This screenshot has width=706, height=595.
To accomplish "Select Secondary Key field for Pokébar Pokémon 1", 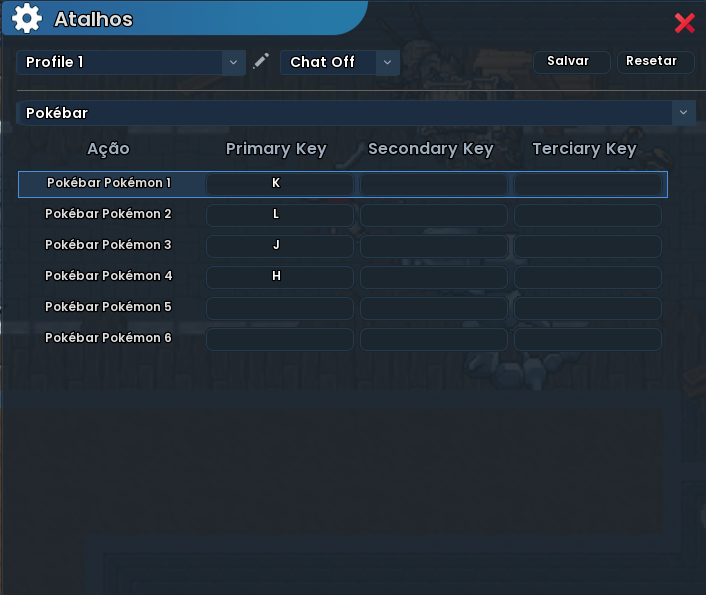I will coord(434,184).
